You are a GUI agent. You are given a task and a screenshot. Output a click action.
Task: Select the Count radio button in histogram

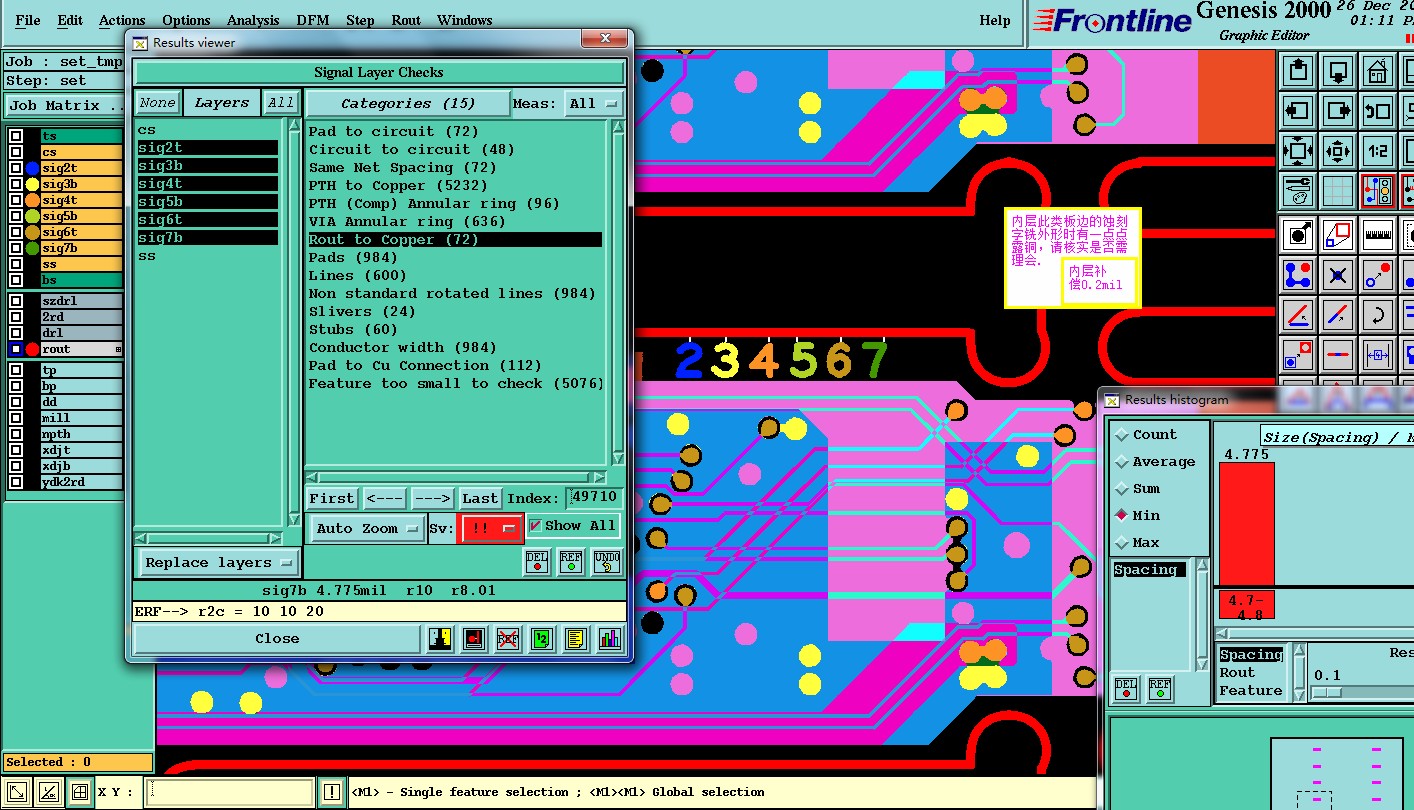1122,435
